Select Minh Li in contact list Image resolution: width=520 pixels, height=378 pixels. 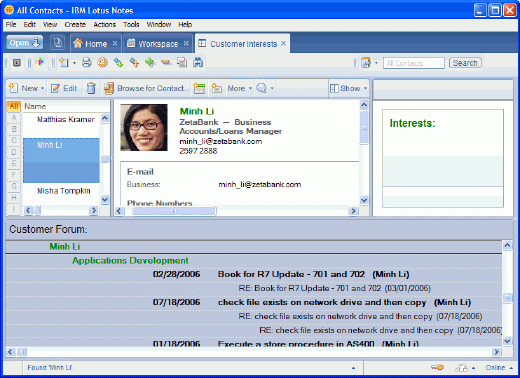pyautogui.click(x=61, y=160)
